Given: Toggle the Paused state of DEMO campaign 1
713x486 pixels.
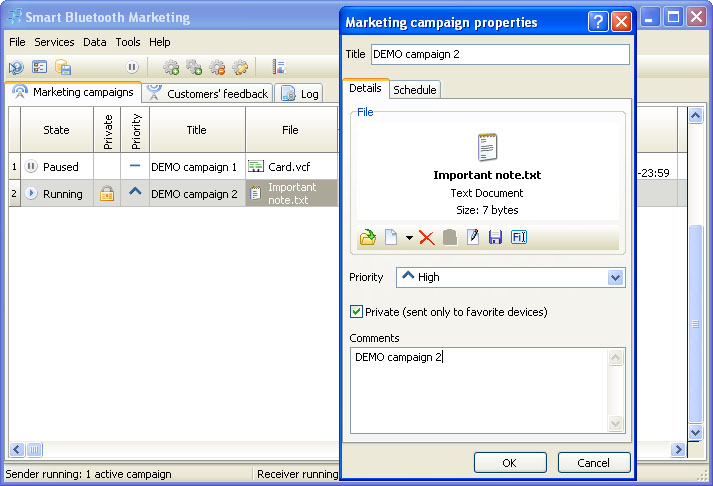Looking at the screenshot, I should (x=32, y=167).
